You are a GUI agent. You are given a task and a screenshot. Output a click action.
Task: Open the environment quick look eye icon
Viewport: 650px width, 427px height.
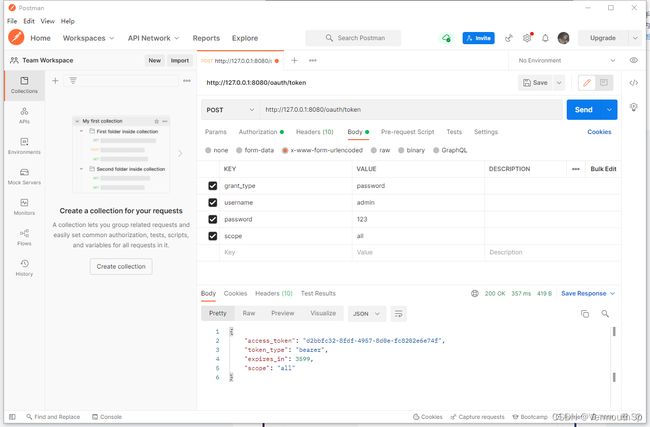(x=633, y=61)
